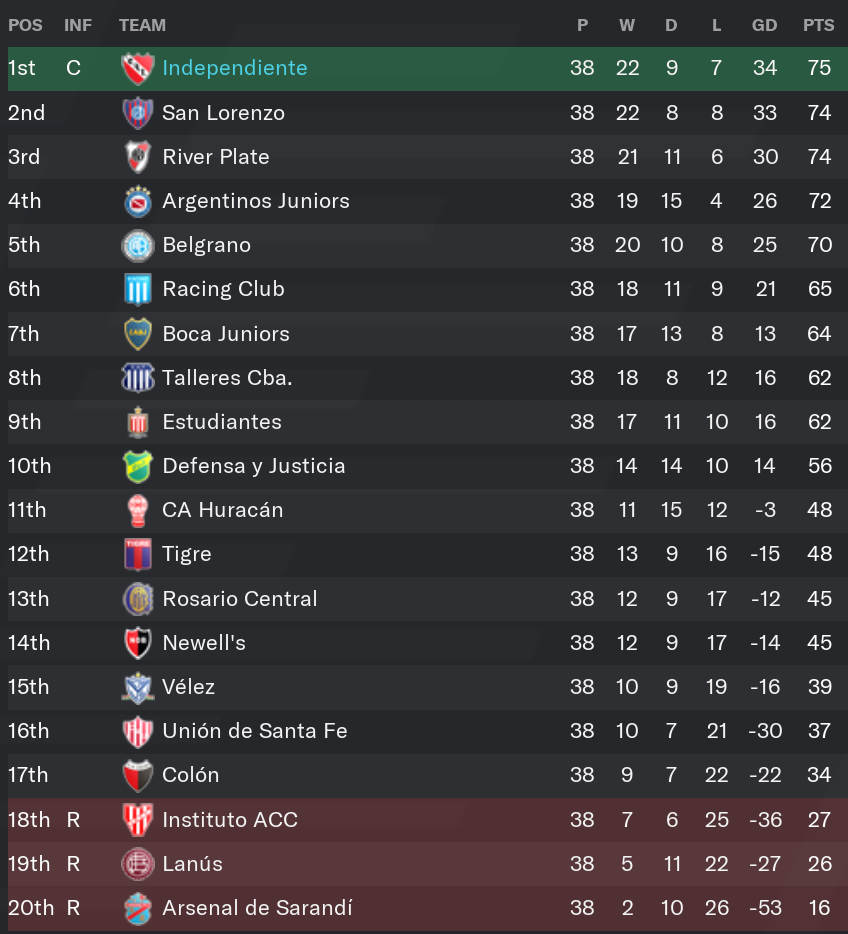Sort table by TEAM column header

point(142,25)
